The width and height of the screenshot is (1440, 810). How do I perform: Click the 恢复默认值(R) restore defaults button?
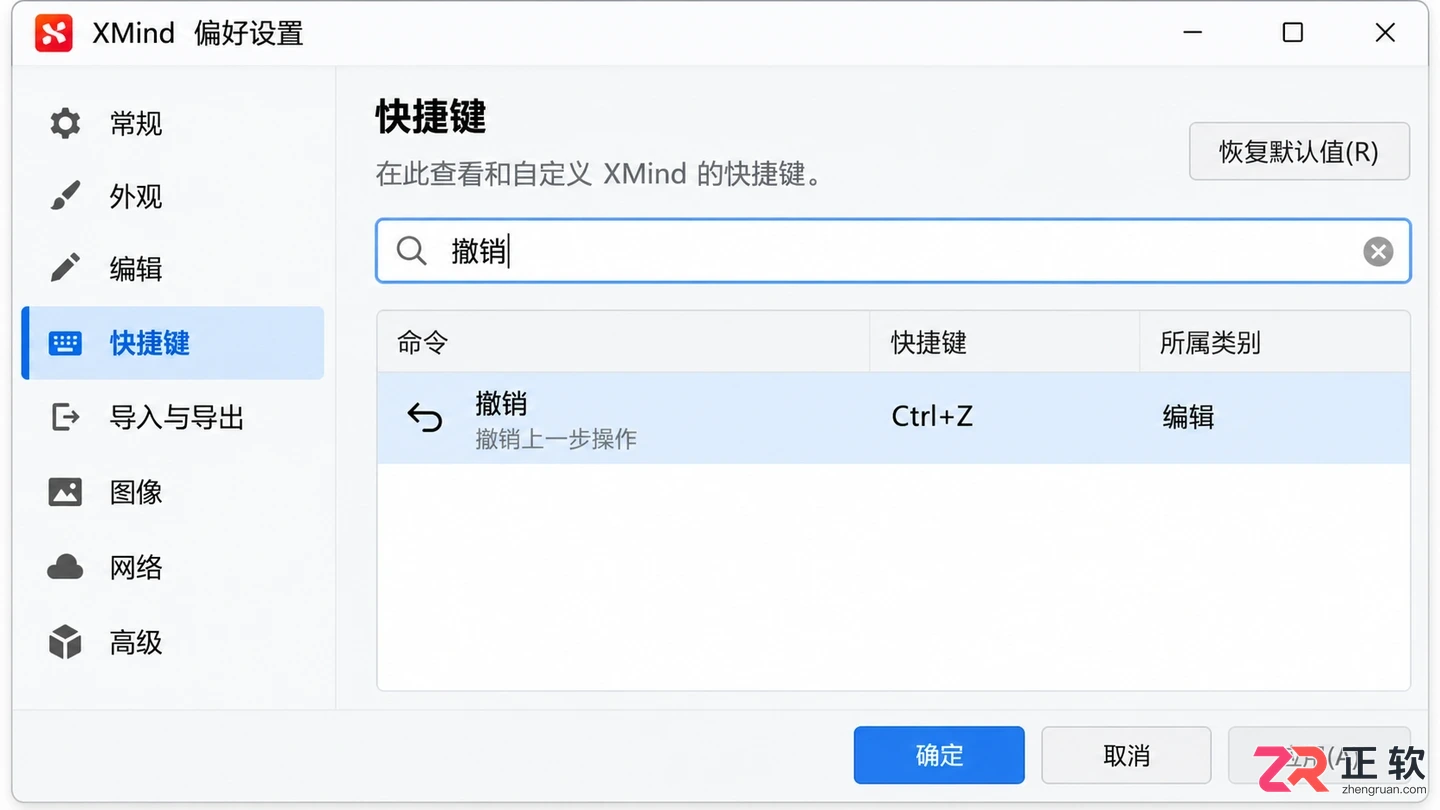point(1299,152)
